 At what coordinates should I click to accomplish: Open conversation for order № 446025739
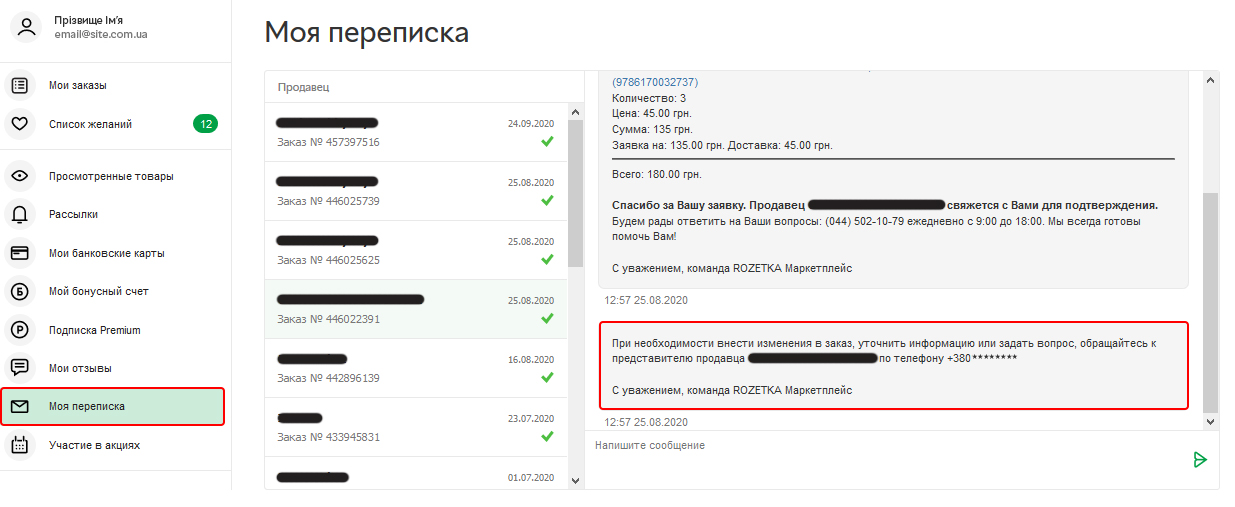(416, 192)
